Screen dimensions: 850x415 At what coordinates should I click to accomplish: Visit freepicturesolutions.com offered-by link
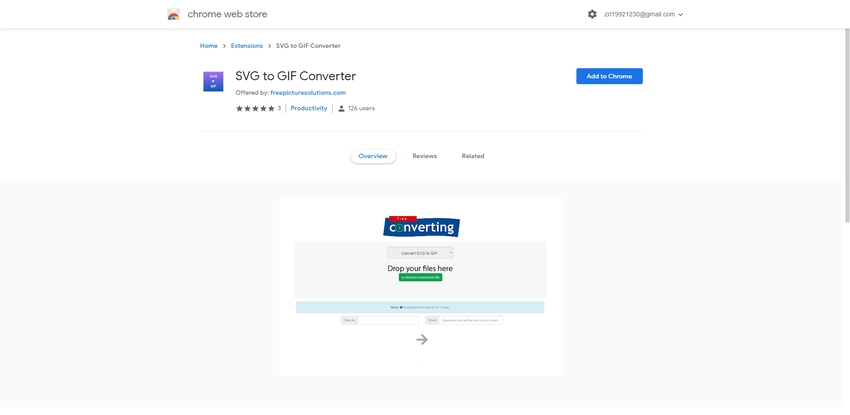308,93
